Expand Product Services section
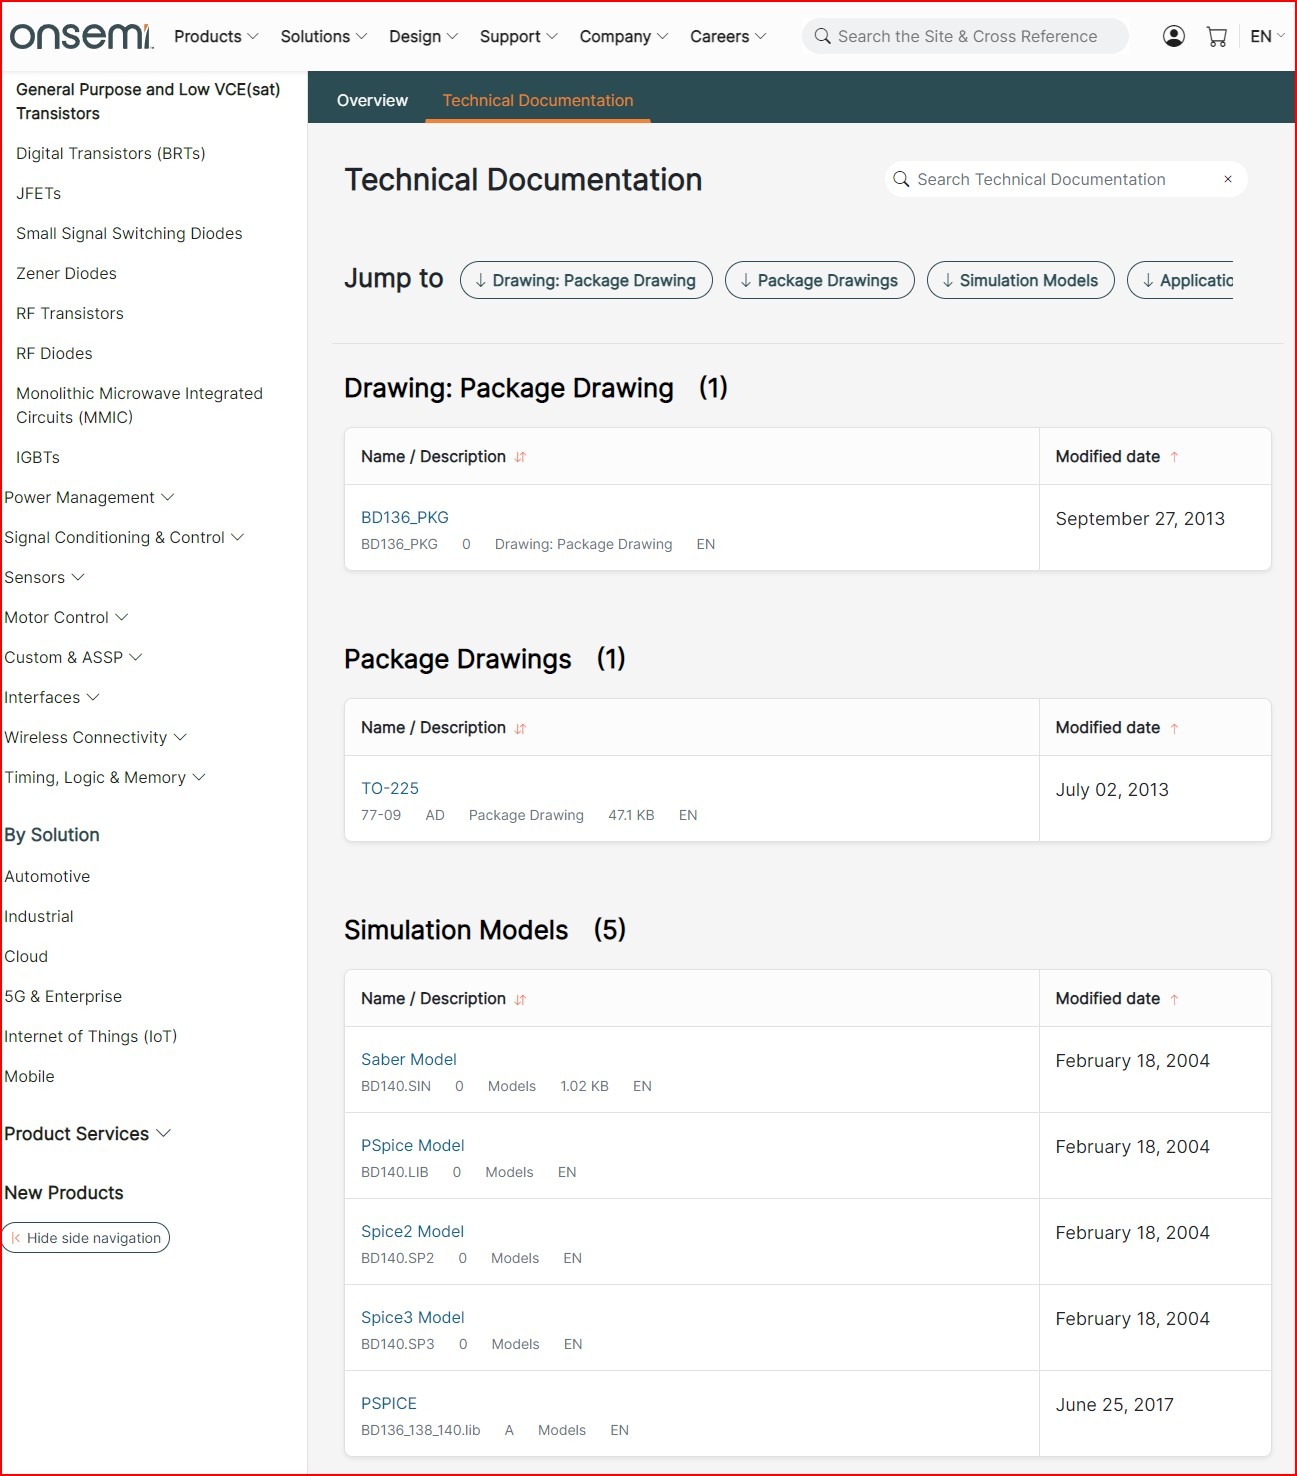 point(87,1133)
